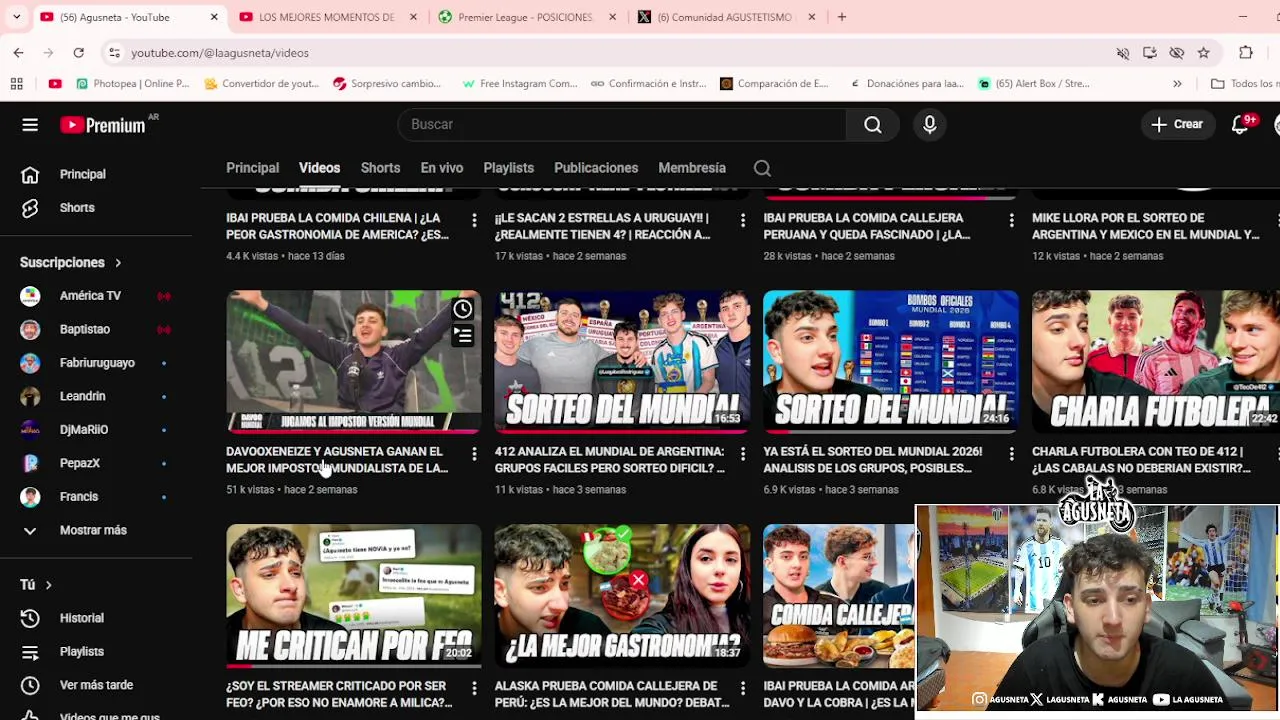Open options for IBAI PRUEBA LA COMIDA CHILENA video
The width and height of the screenshot is (1280, 720).
474,220
